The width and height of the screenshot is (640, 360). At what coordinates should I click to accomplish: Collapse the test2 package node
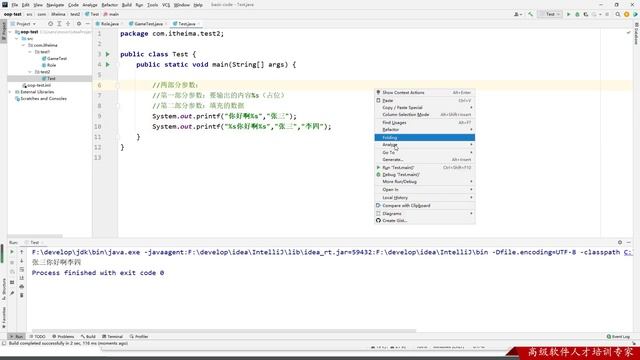[x=30, y=72]
